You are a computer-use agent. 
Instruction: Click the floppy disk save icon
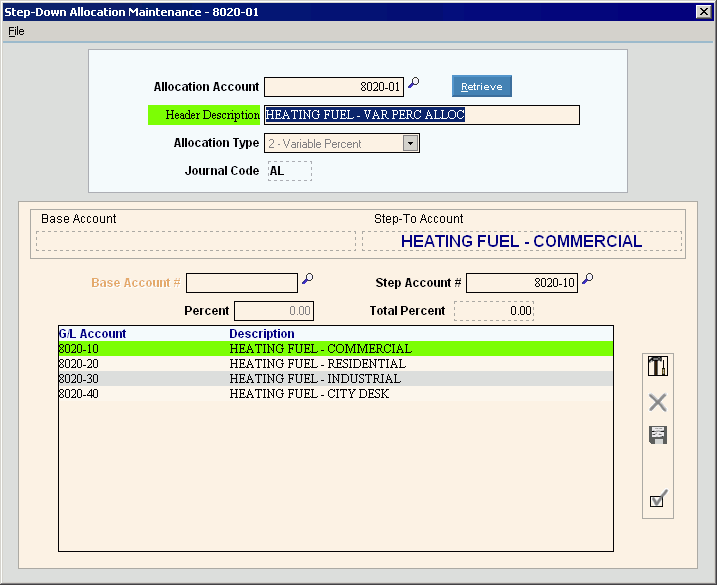click(658, 435)
